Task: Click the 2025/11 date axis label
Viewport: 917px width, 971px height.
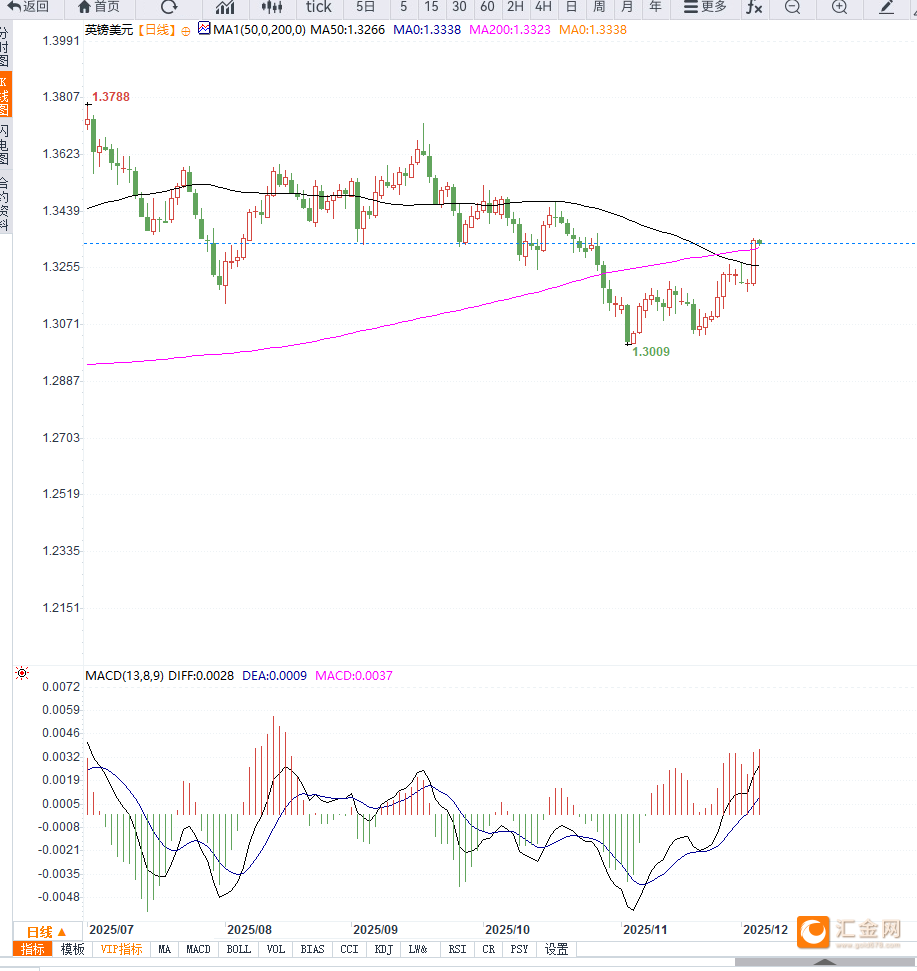Action: point(645,930)
